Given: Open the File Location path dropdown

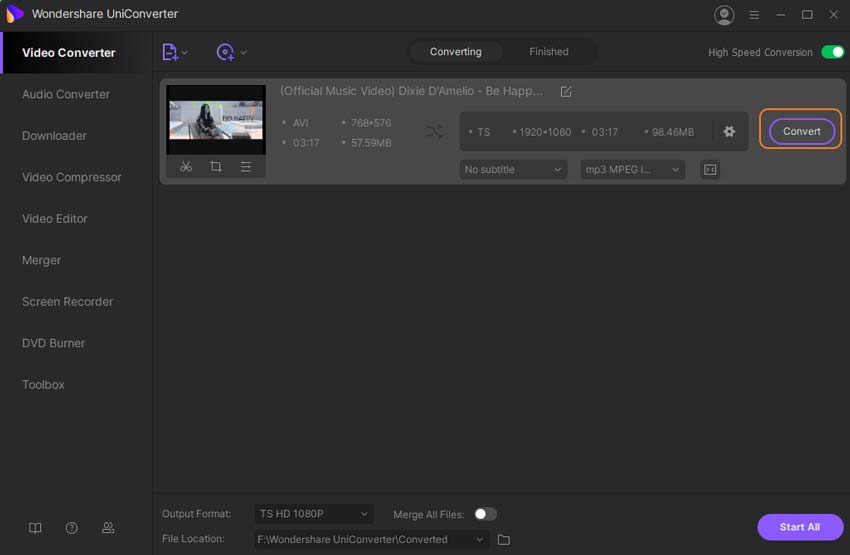Looking at the screenshot, I should tap(372, 539).
